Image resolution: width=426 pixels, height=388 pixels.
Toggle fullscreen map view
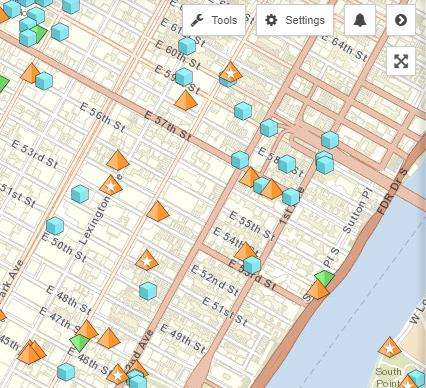pos(401,61)
